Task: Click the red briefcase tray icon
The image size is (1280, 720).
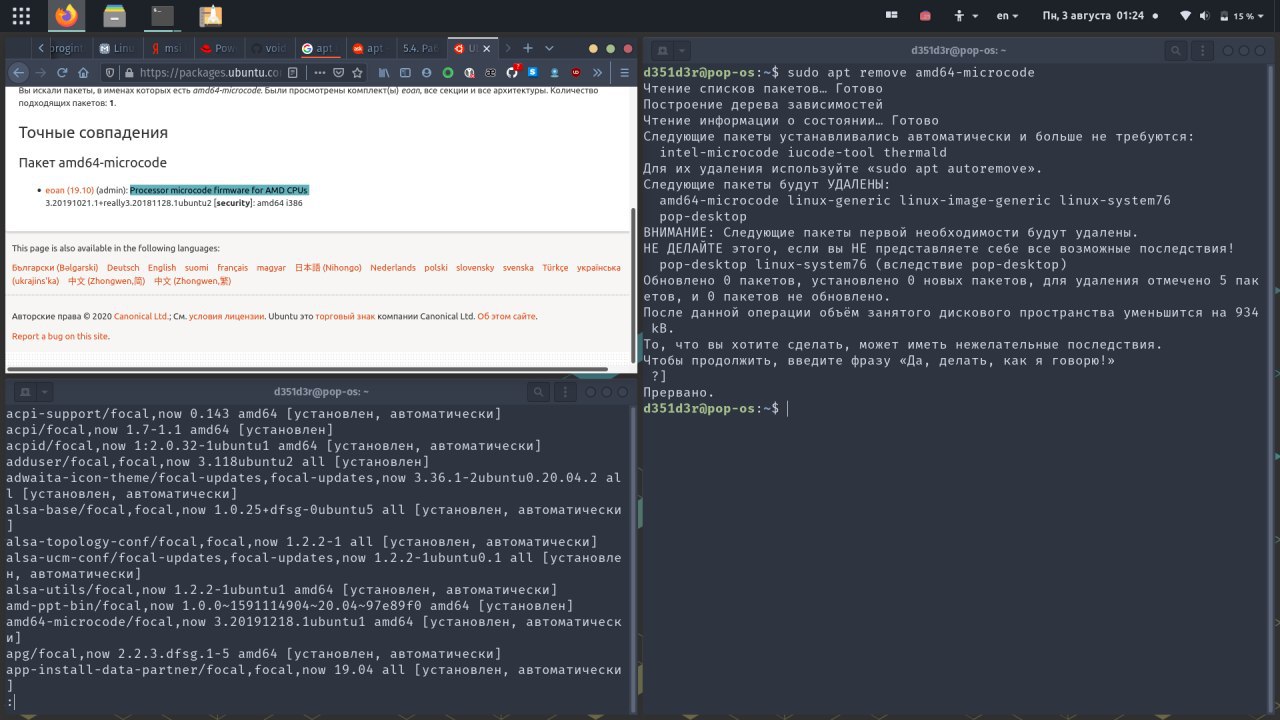Action: [925, 16]
